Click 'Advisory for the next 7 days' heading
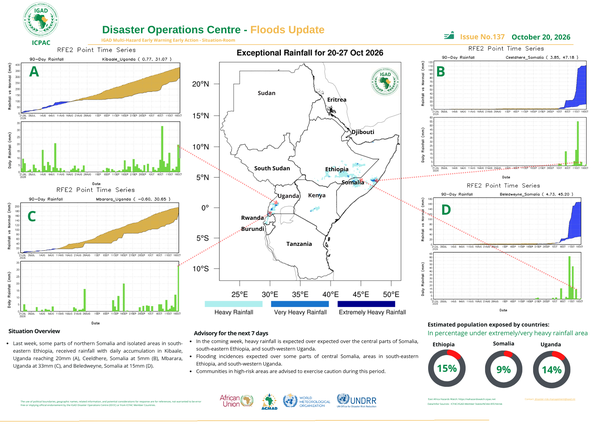This screenshot has height=424, width=600. click(231, 333)
